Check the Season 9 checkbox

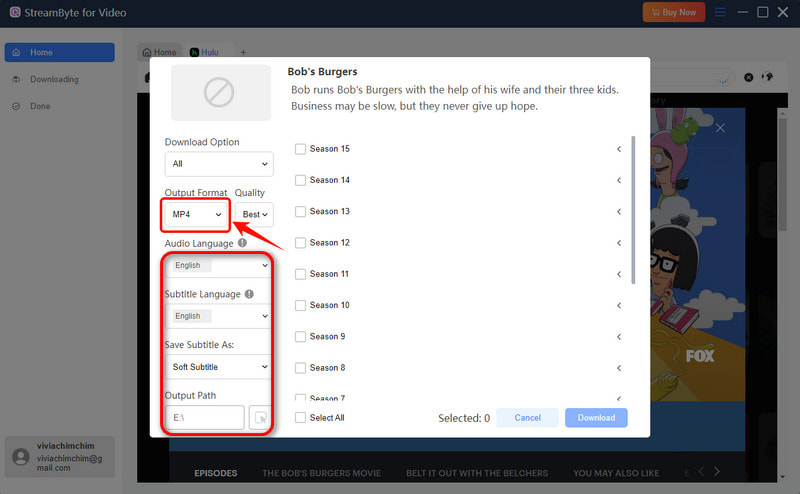tap(301, 337)
